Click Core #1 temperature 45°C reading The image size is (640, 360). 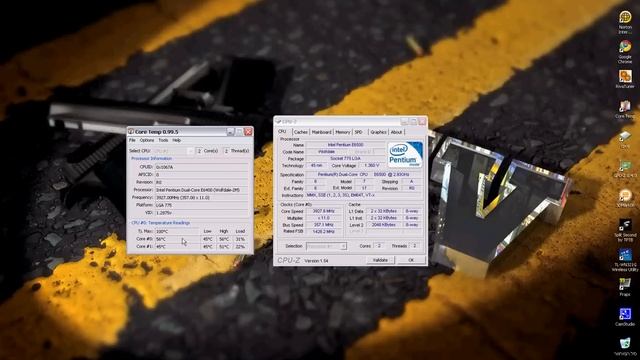(177, 247)
